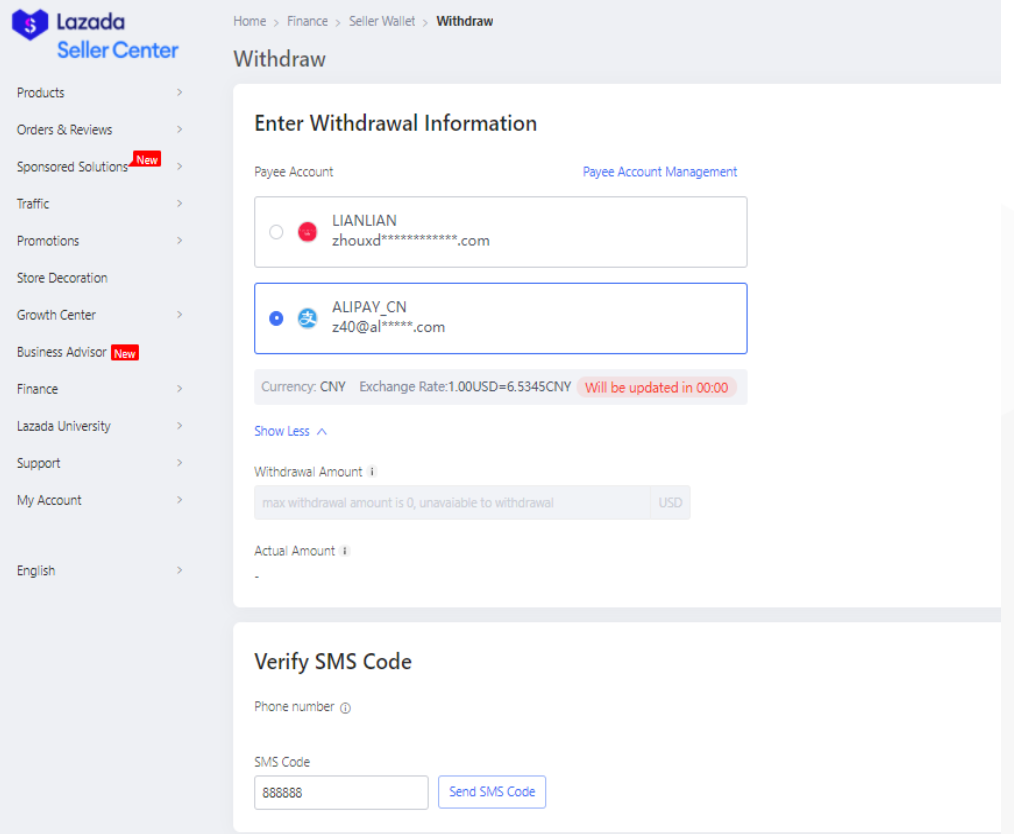The height and width of the screenshot is (834, 1014).
Task: Click the 'Enter Withdrawal Information' heading
Action: pos(396,123)
